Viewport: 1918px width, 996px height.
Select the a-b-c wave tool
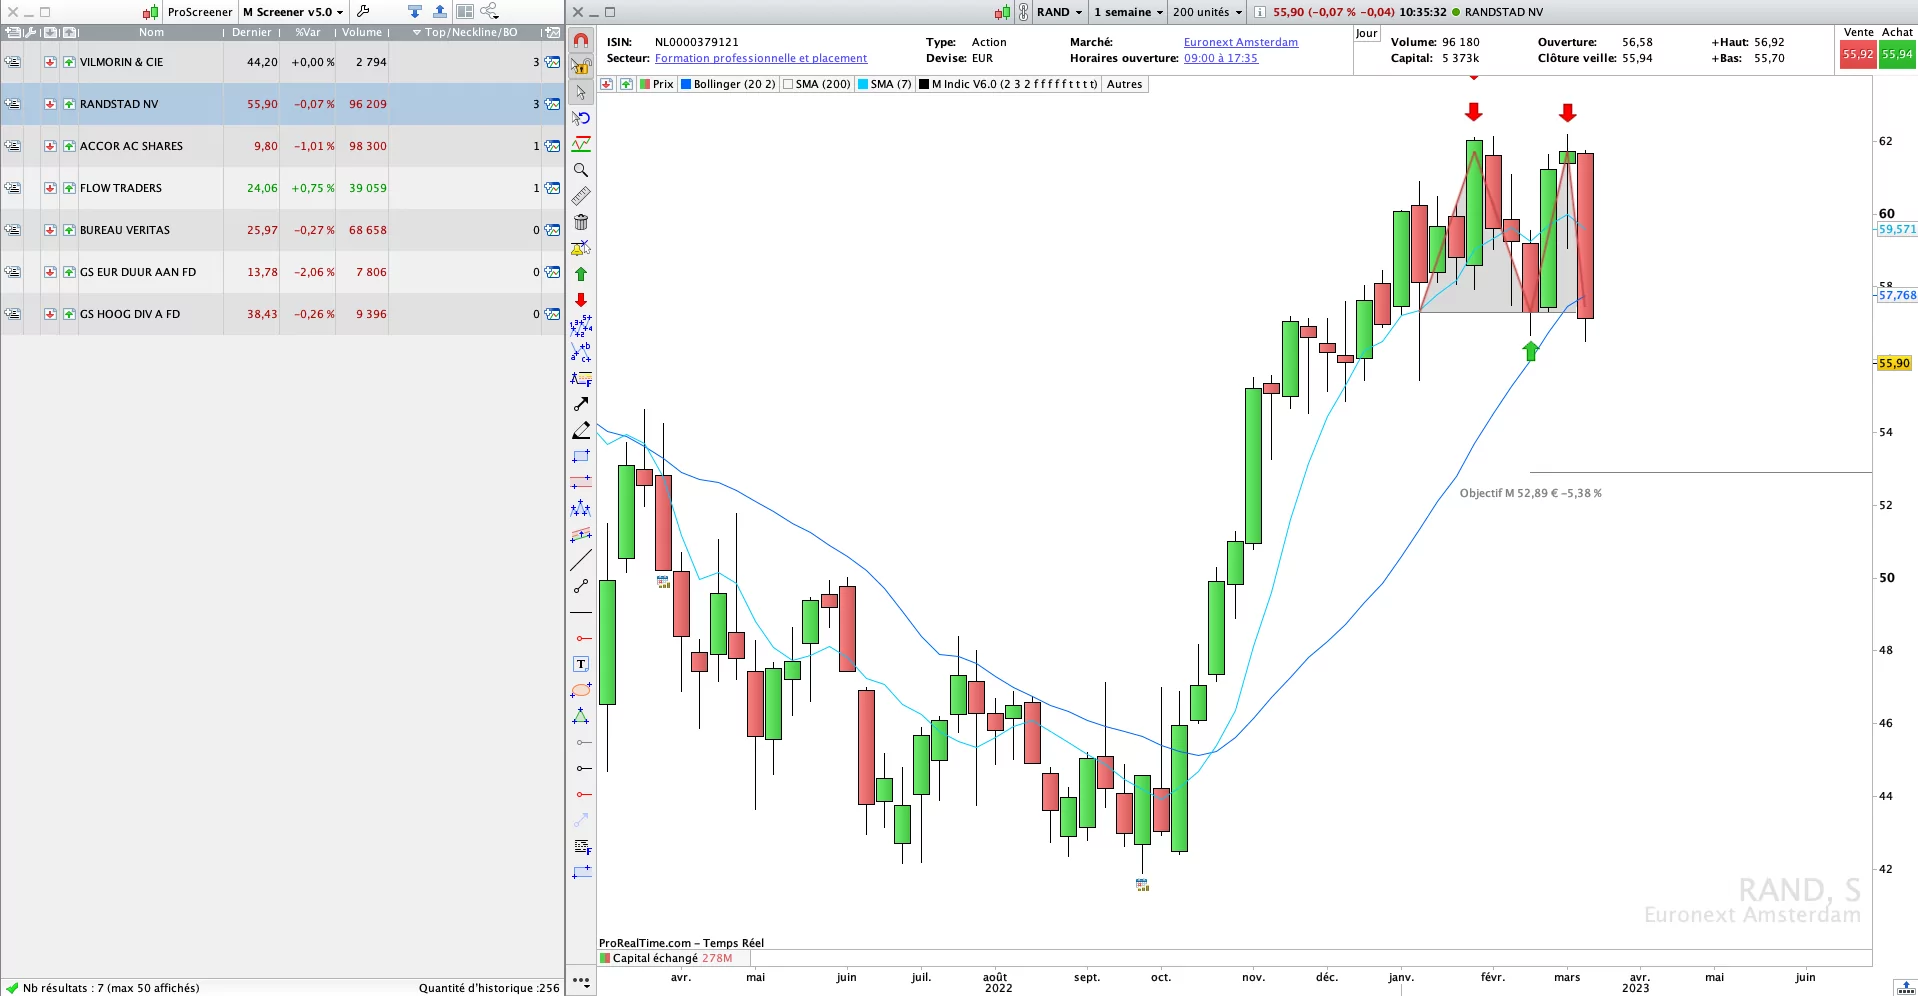(x=581, y=352)
